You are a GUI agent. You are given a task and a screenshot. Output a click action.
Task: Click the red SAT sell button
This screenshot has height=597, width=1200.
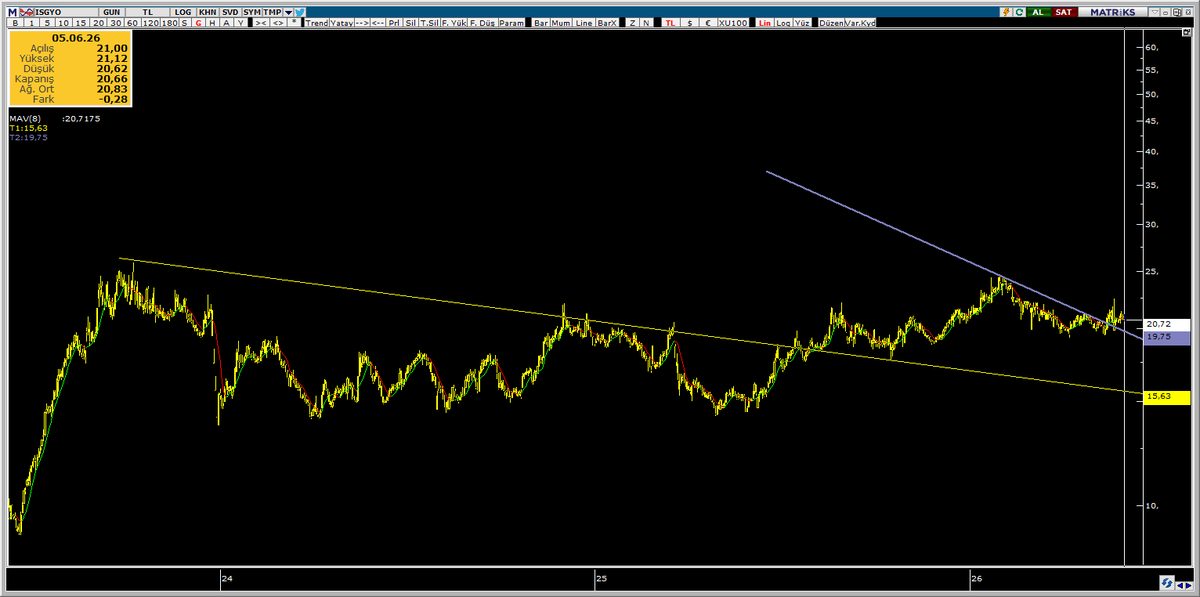tap(1064, 12)
